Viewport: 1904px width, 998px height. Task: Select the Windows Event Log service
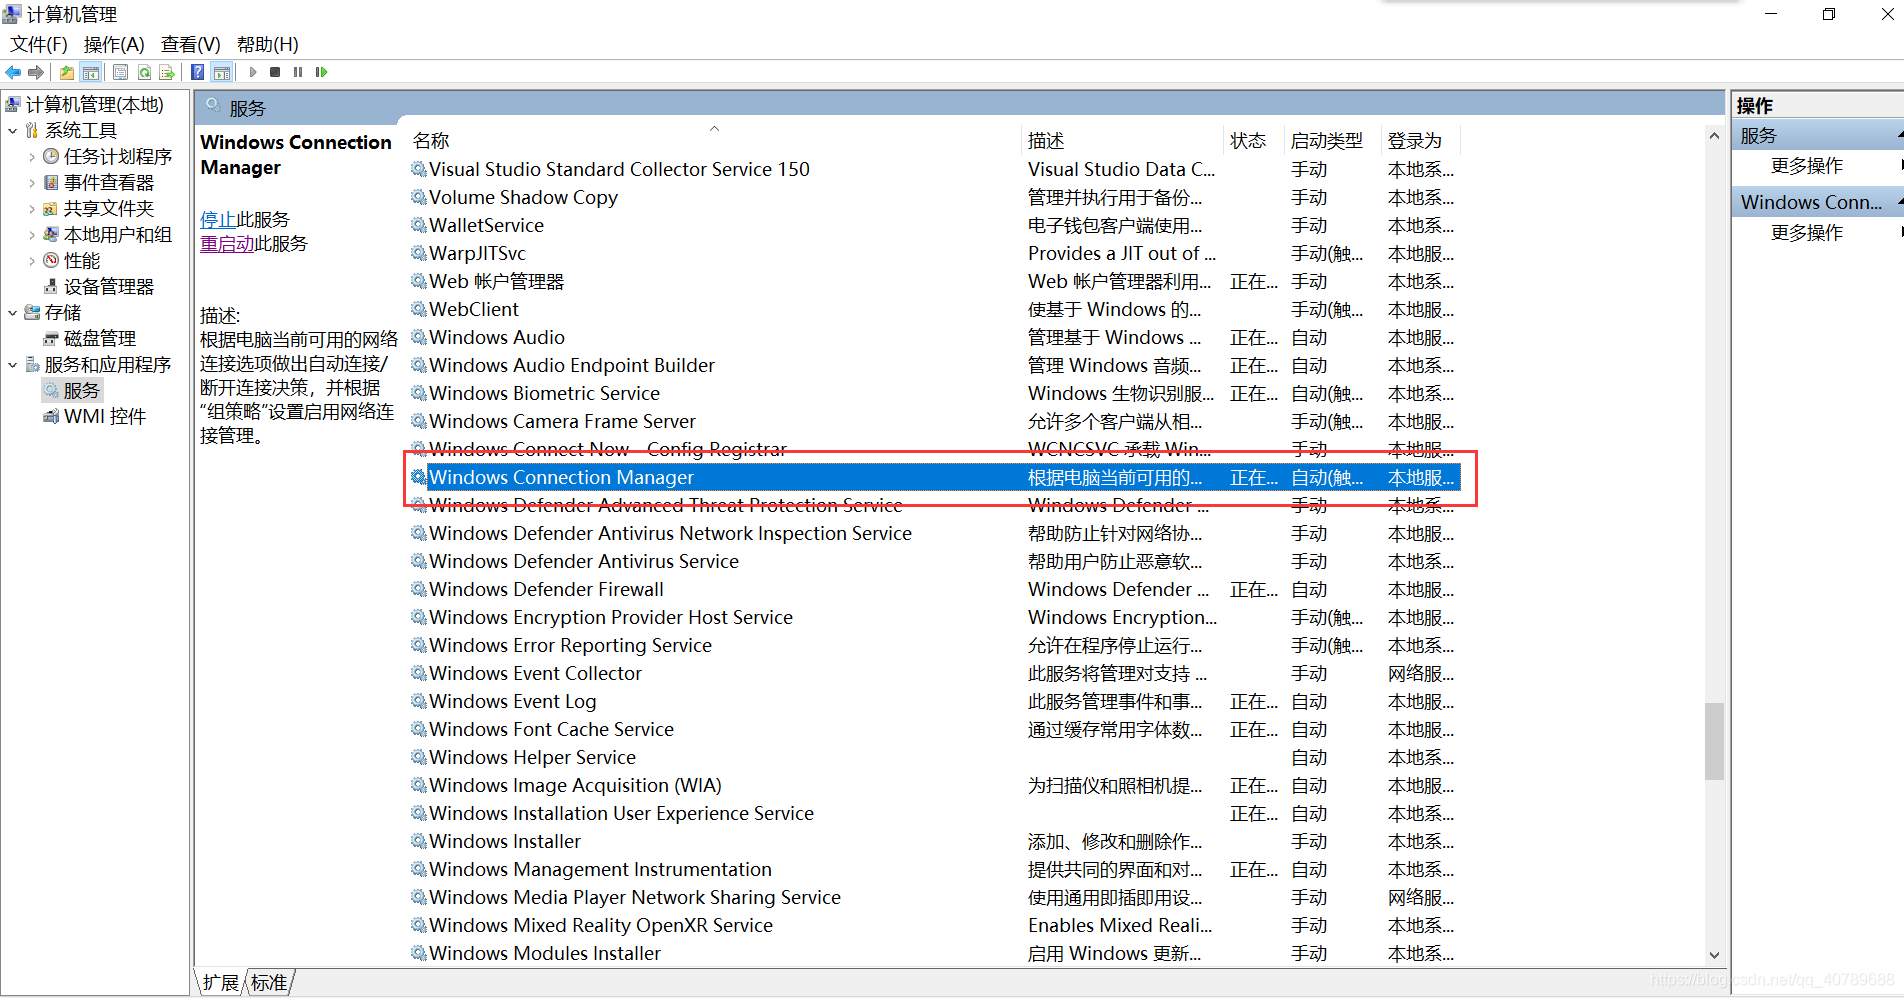[934, 701]
